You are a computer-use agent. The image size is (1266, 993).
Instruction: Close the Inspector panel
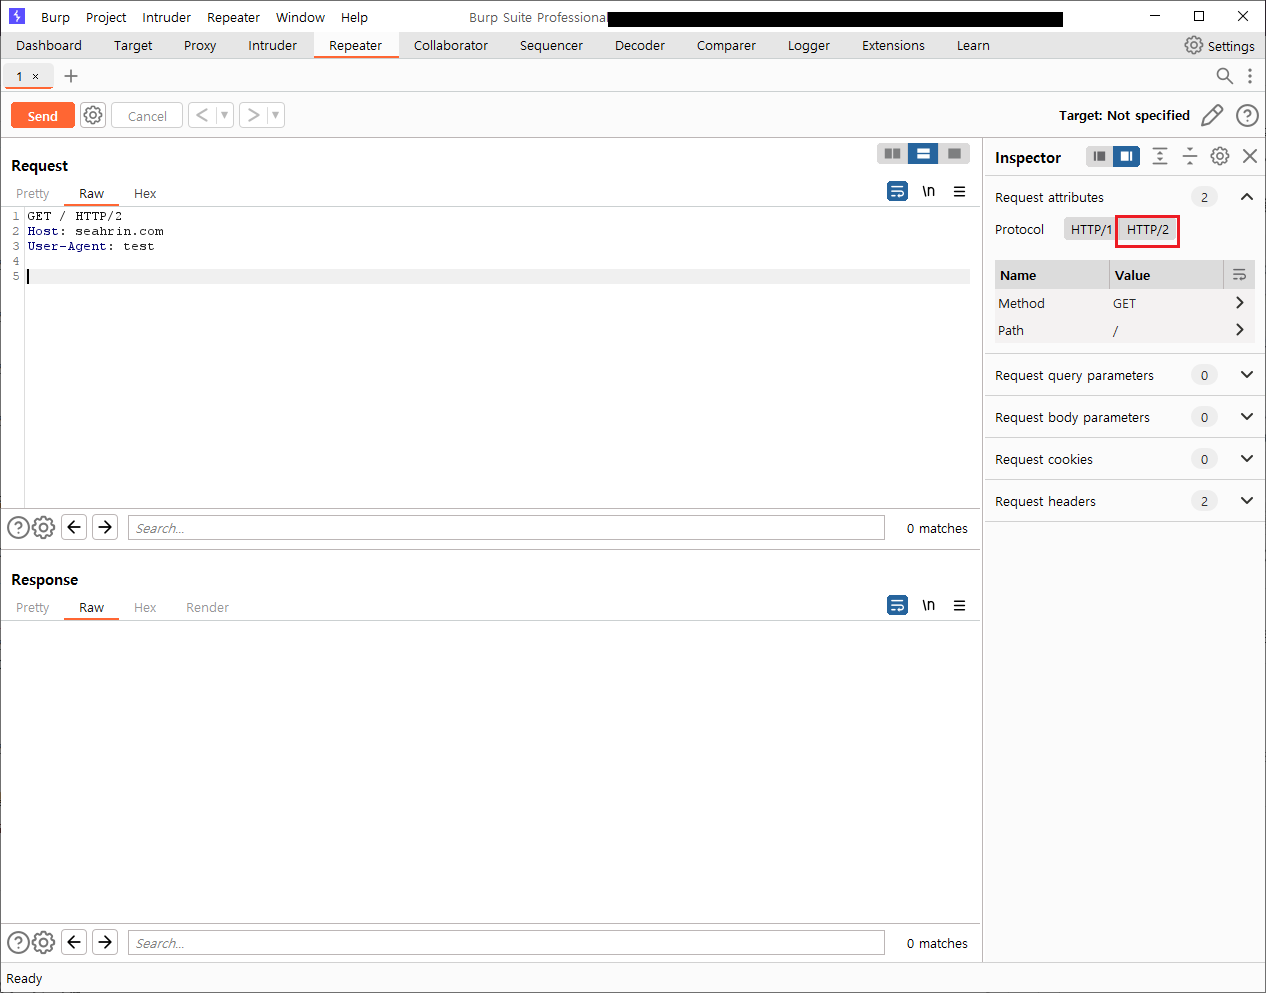(x=1250, y=156)
